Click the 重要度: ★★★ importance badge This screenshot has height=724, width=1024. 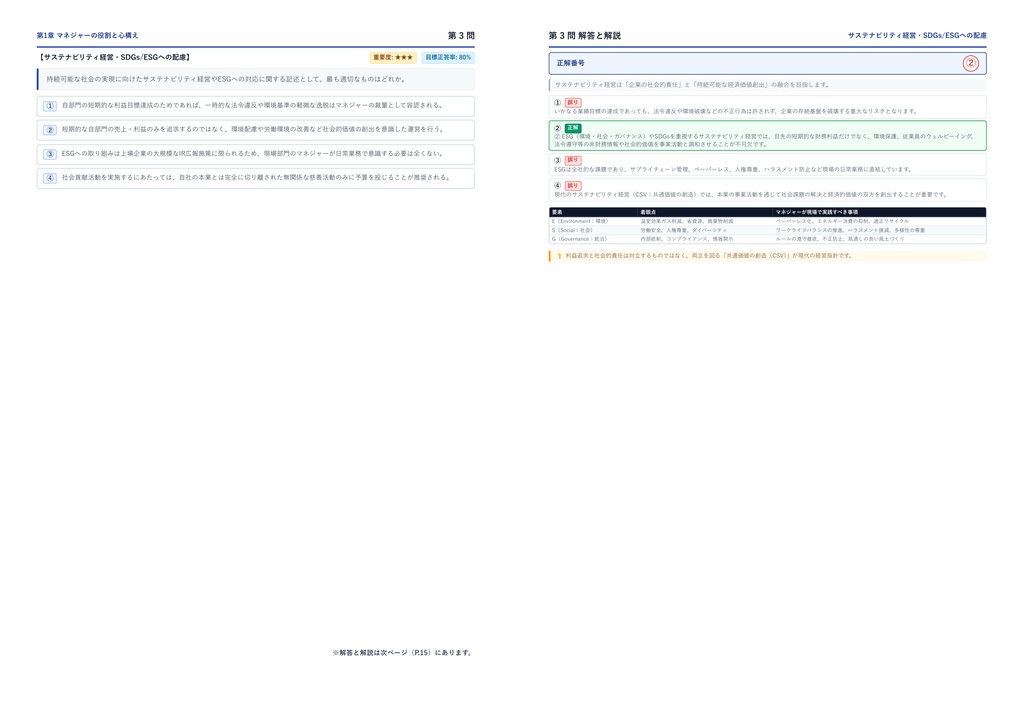coord(393,57)
